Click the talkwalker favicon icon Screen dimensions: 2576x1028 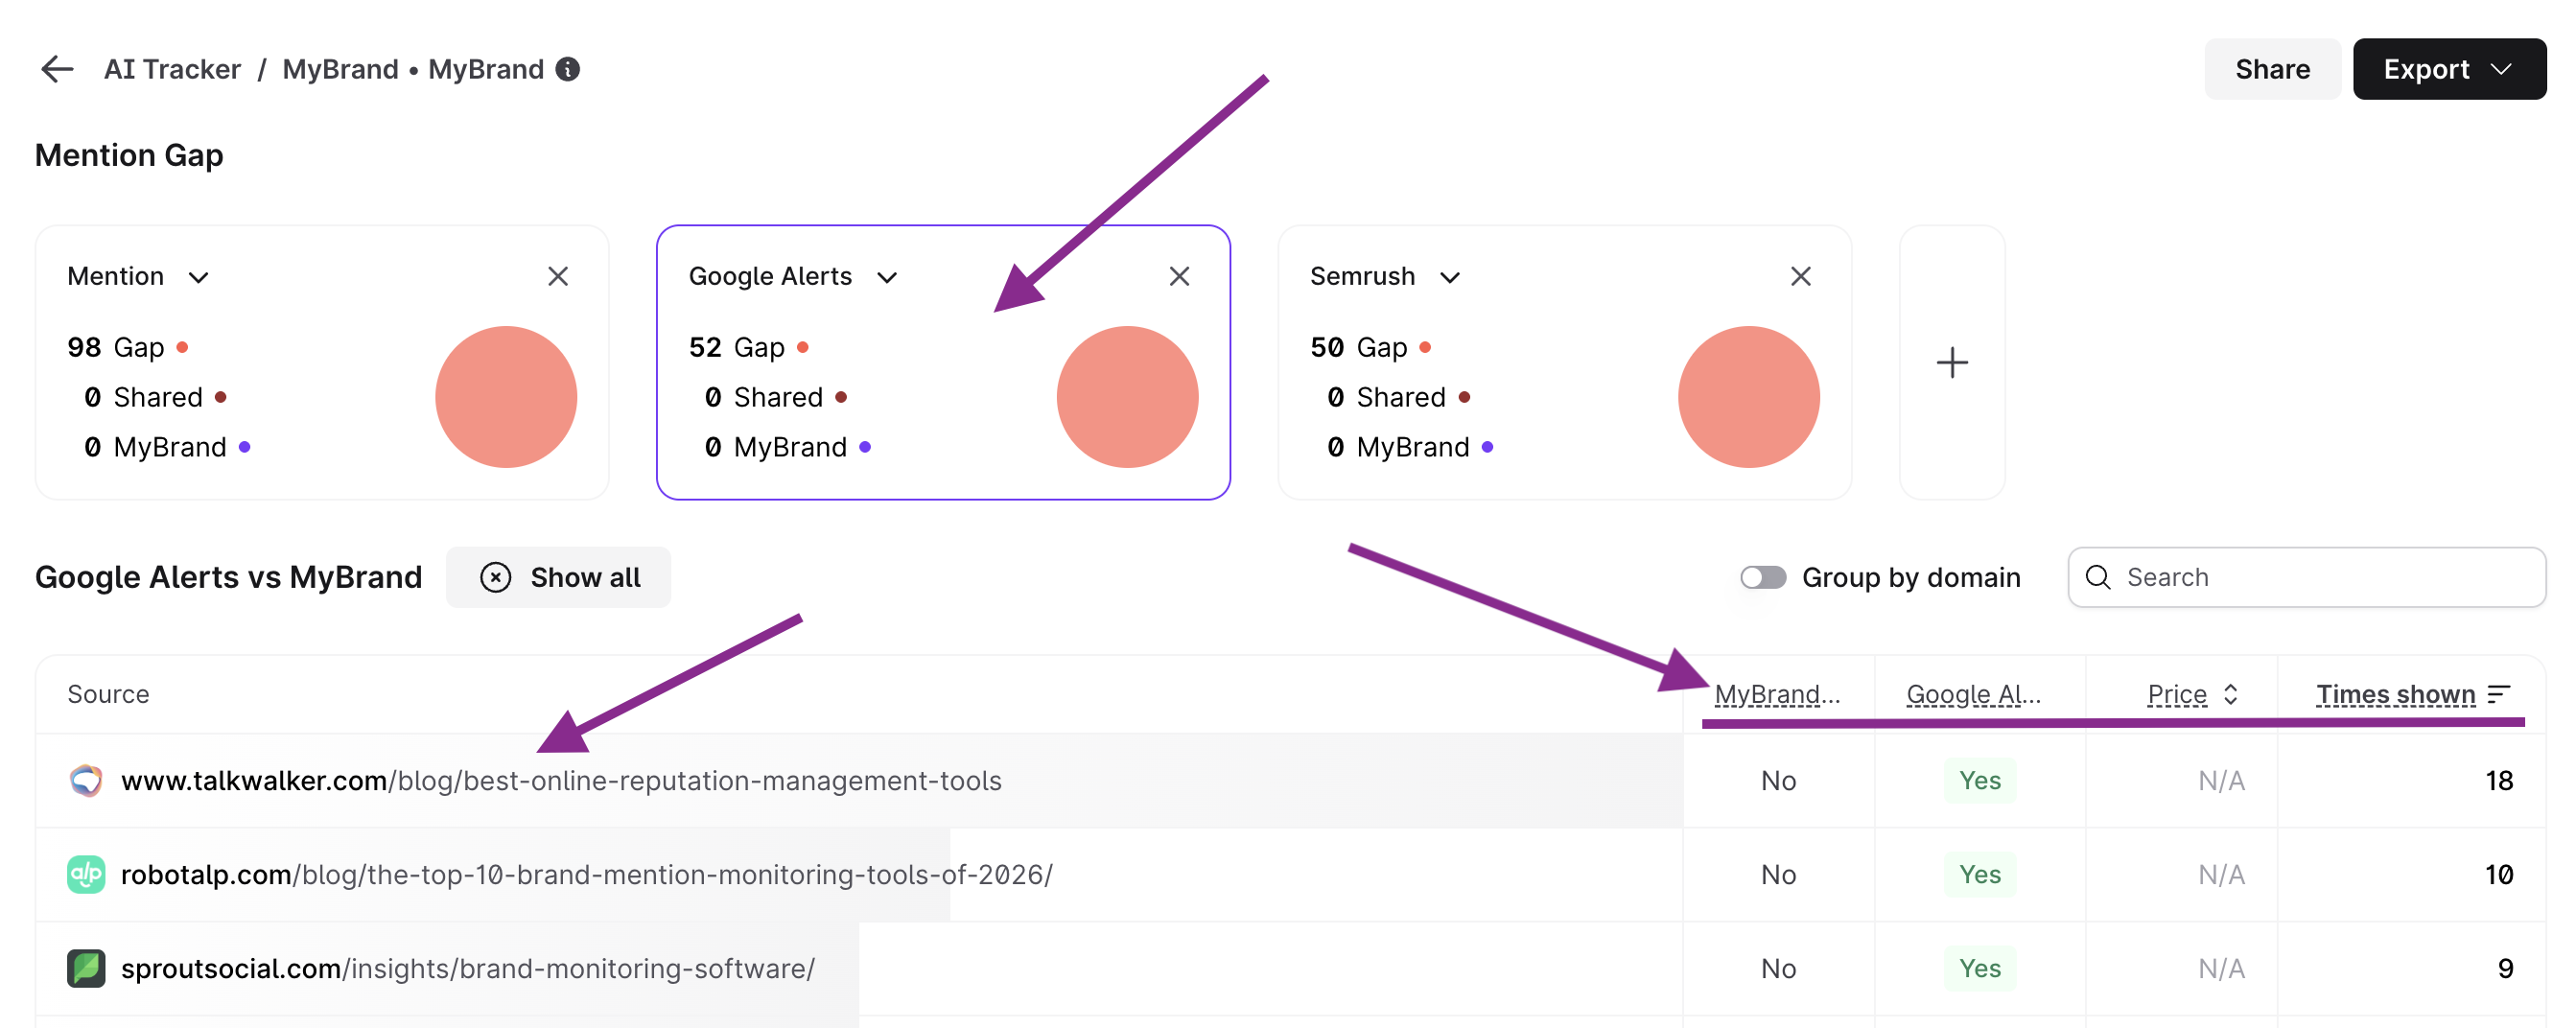click(86, 780)
